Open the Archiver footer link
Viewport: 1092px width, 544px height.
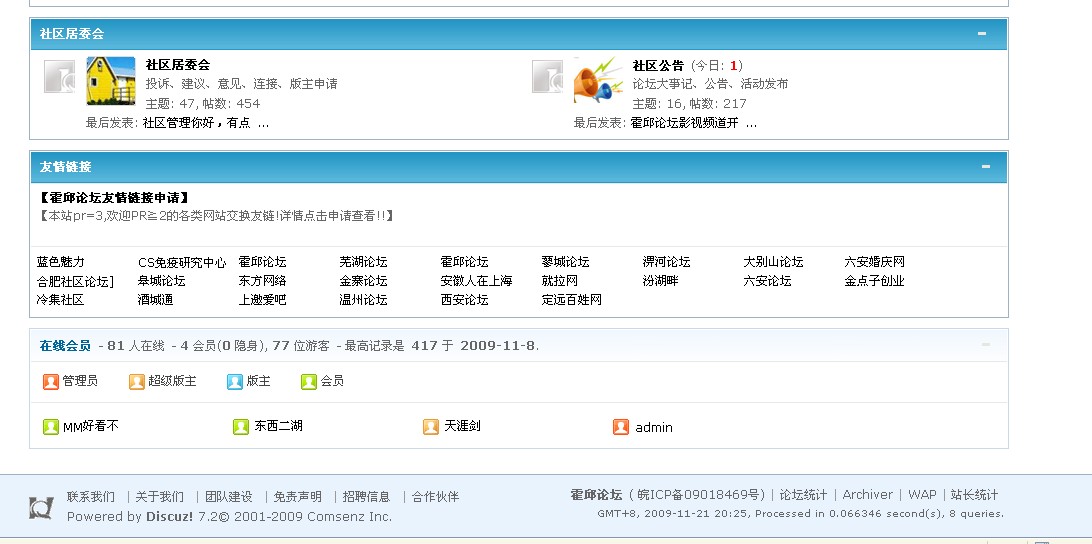click(867, 495)
